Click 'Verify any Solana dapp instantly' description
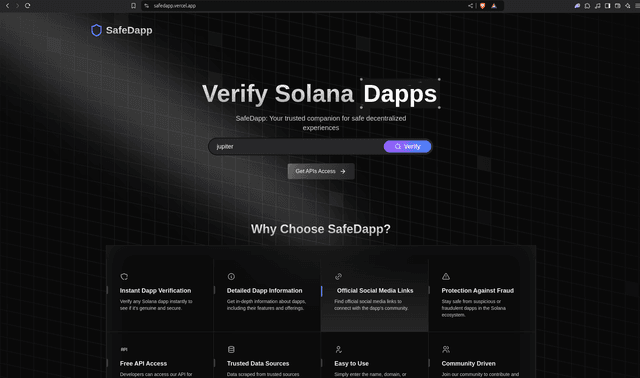The height and width of the screenshot is (378, 640). [x=156, y=305]
